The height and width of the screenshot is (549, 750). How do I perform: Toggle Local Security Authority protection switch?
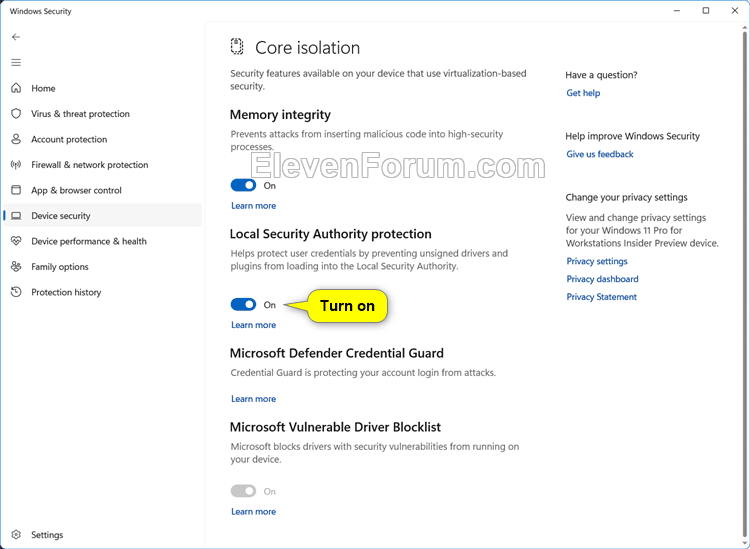pyautogui.click(x=243, y=304)
